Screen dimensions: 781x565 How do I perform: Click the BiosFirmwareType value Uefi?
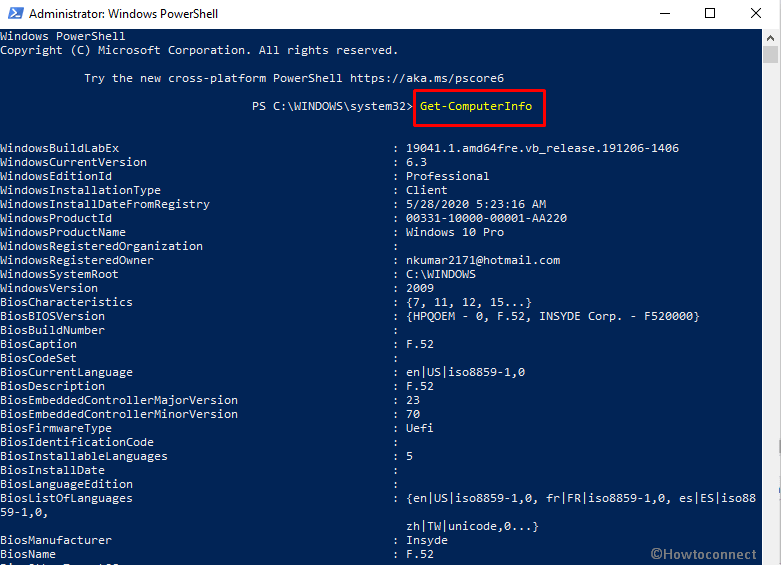(419, 428)
